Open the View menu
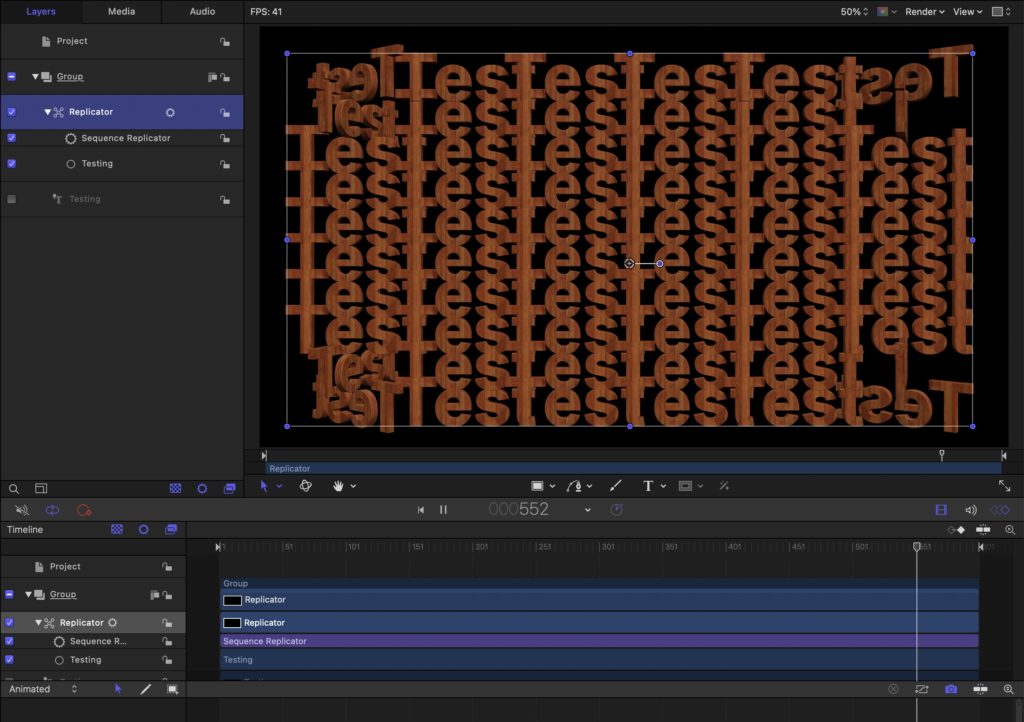This screenshot has width=1024, height=722. (967, 12)
